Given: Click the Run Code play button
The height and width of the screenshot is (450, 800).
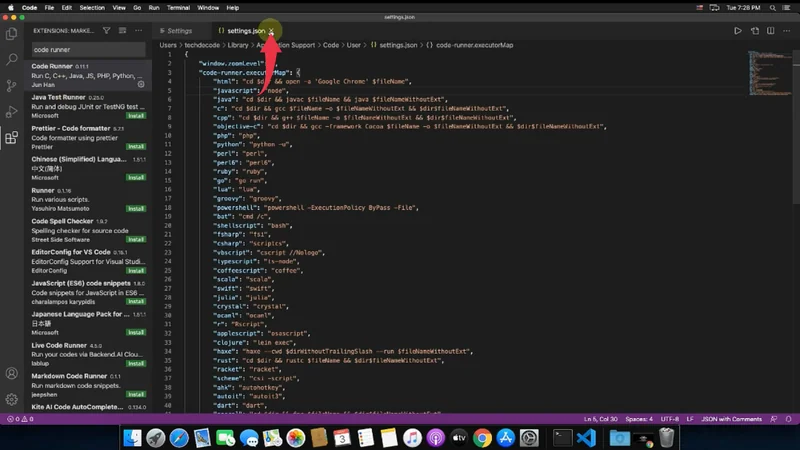Looking at the screenshot, I should [738, 31].
